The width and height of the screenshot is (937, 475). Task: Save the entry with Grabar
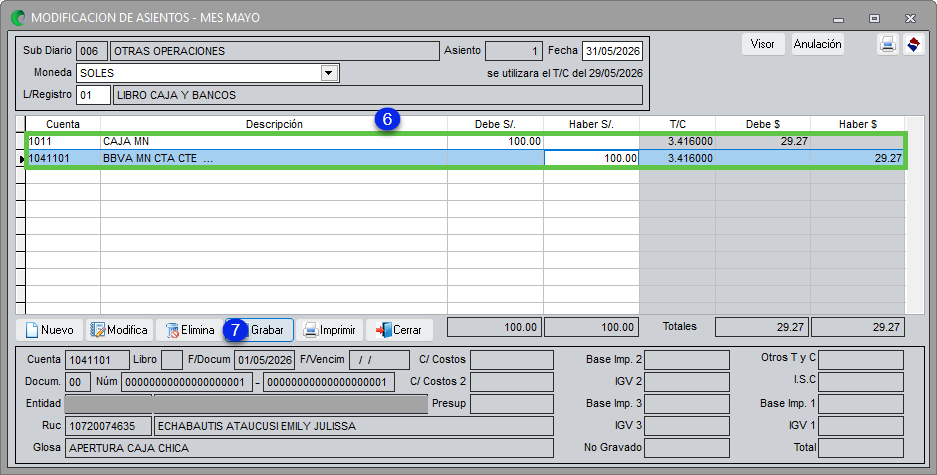(x=259, y=330)
